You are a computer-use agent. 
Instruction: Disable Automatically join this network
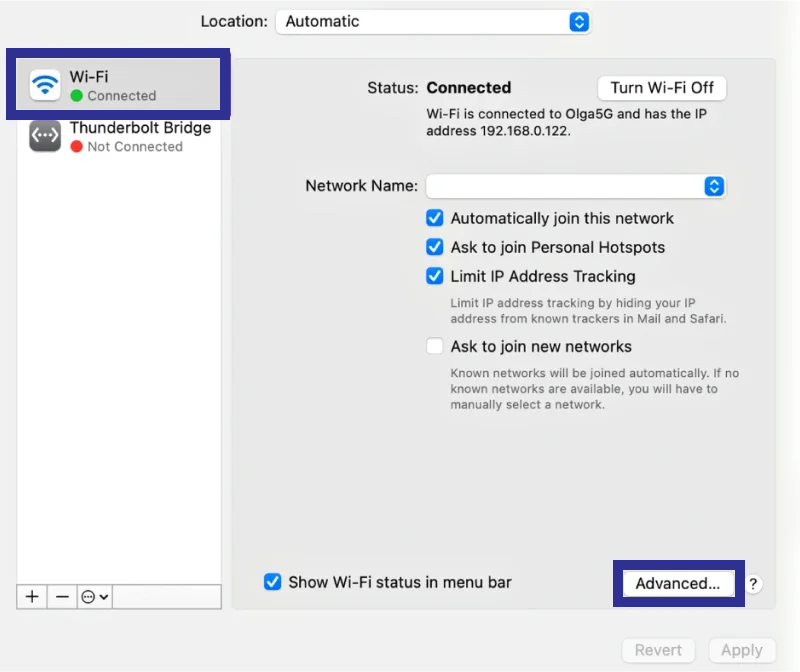[434, 218]
